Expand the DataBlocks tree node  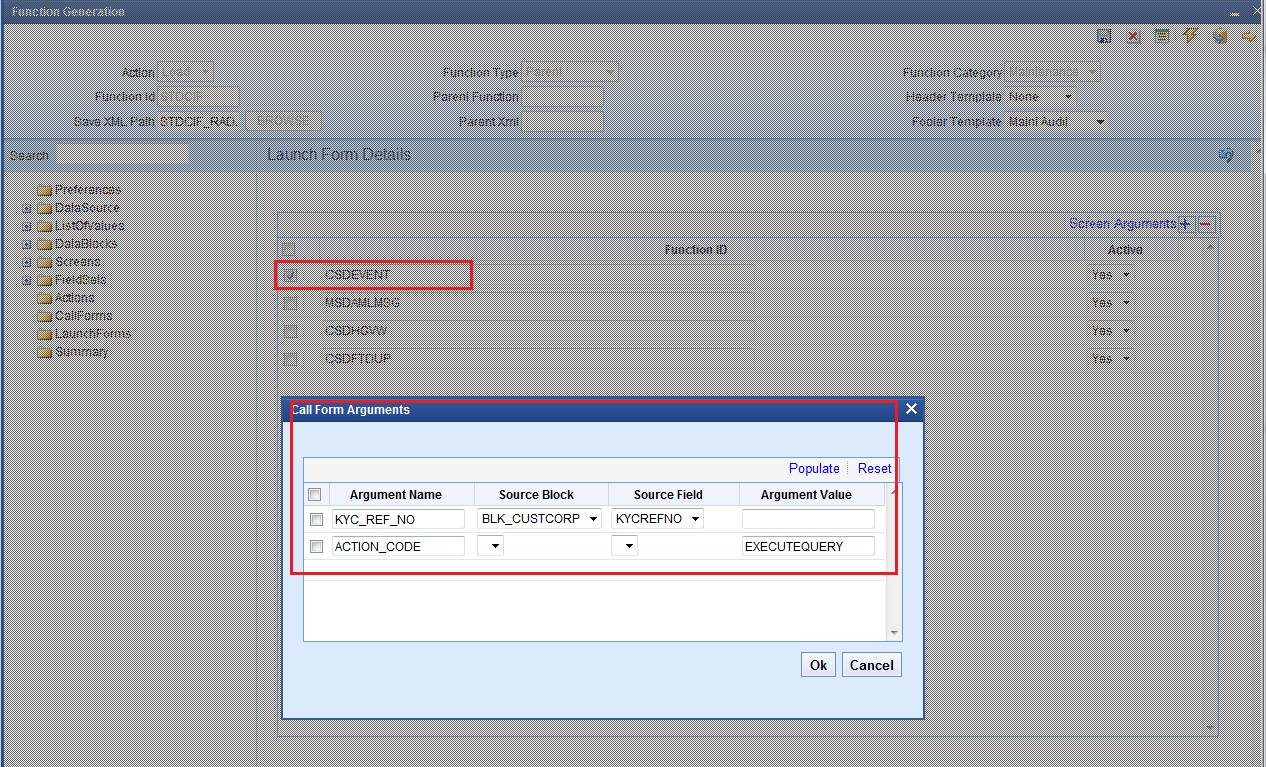[27, 245]
